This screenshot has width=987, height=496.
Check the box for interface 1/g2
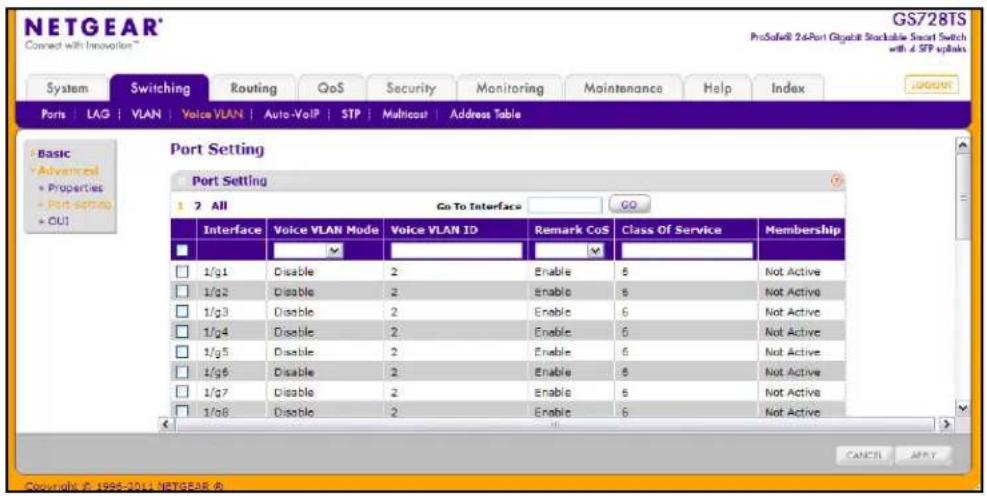(x=182, y=291)
